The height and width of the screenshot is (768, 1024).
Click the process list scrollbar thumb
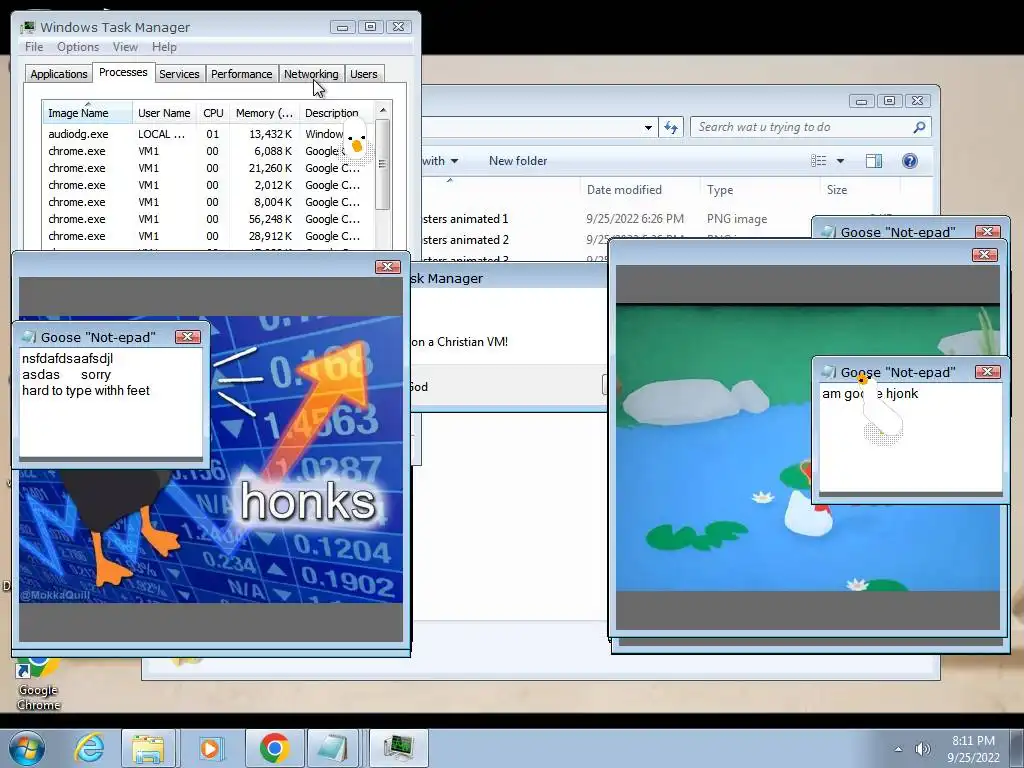coord(383,164)
